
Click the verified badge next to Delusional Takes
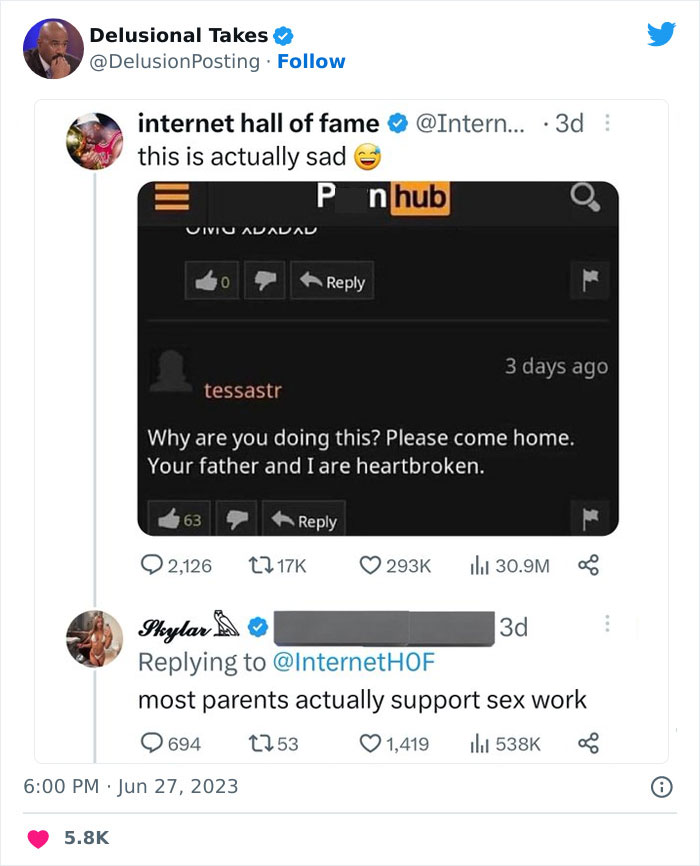point(283,34)
